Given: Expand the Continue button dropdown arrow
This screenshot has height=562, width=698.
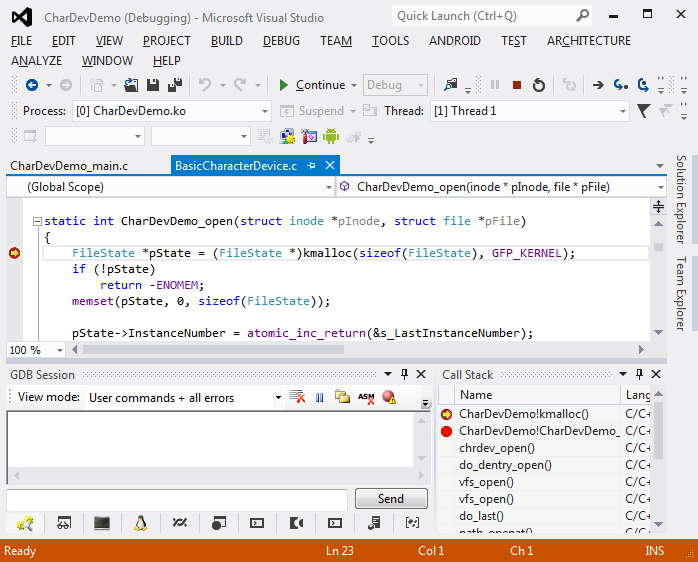Looking at the screenshot, I should pos(354,85).
